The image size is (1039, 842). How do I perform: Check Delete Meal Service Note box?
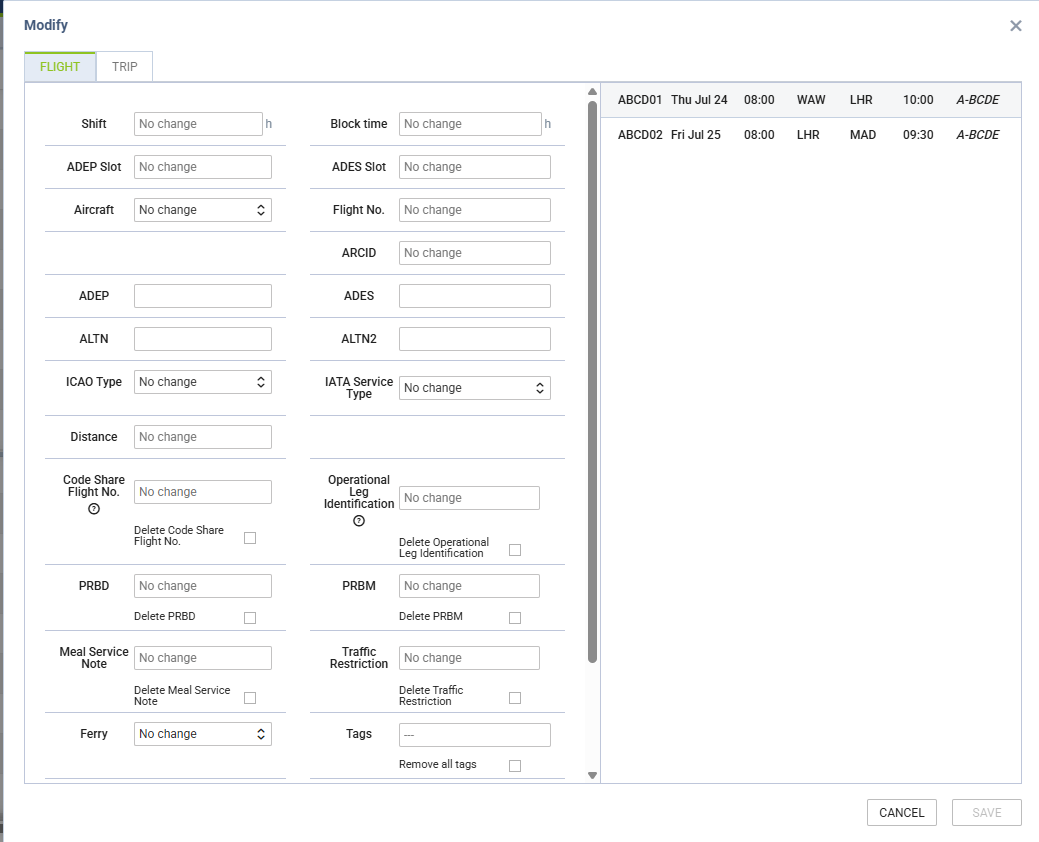(x=250, y=698)
